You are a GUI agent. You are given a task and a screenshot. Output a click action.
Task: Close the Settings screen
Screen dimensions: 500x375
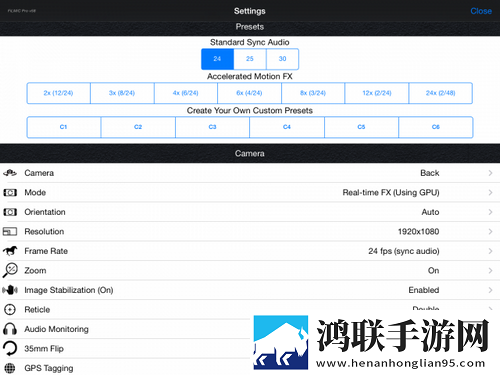(481, 11)
